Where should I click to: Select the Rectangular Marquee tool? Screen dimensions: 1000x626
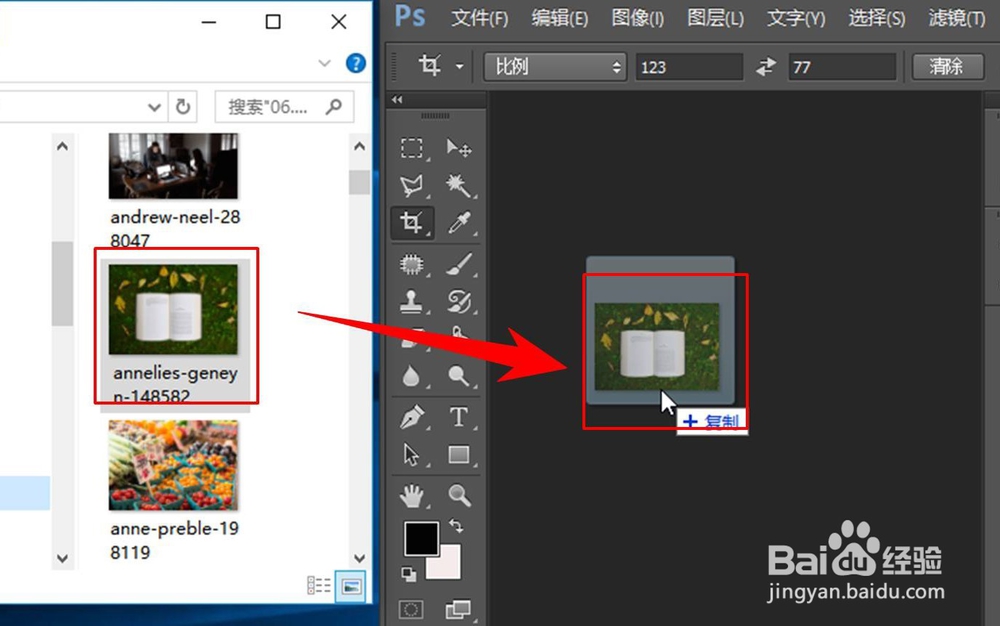(x=412, y=148)
